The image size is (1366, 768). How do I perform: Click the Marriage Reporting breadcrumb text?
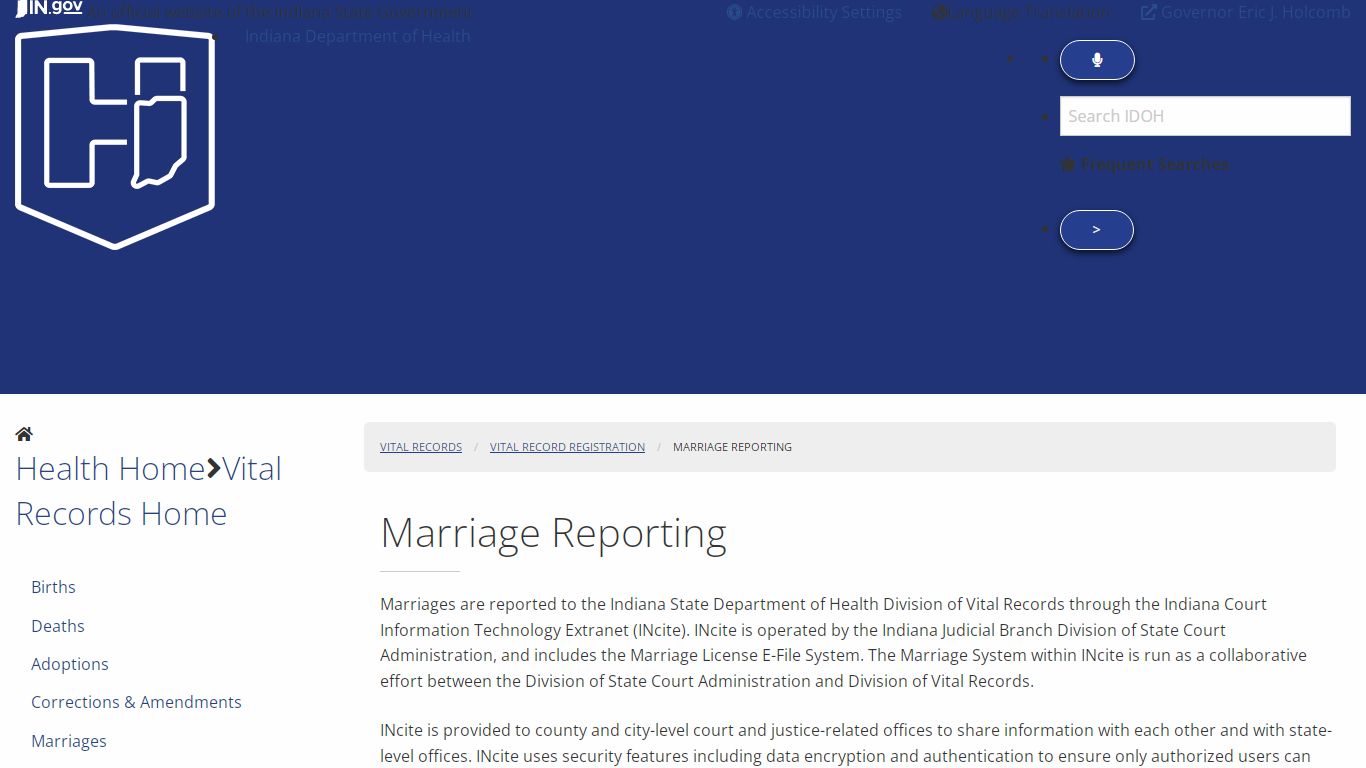(x=732, y=447)
